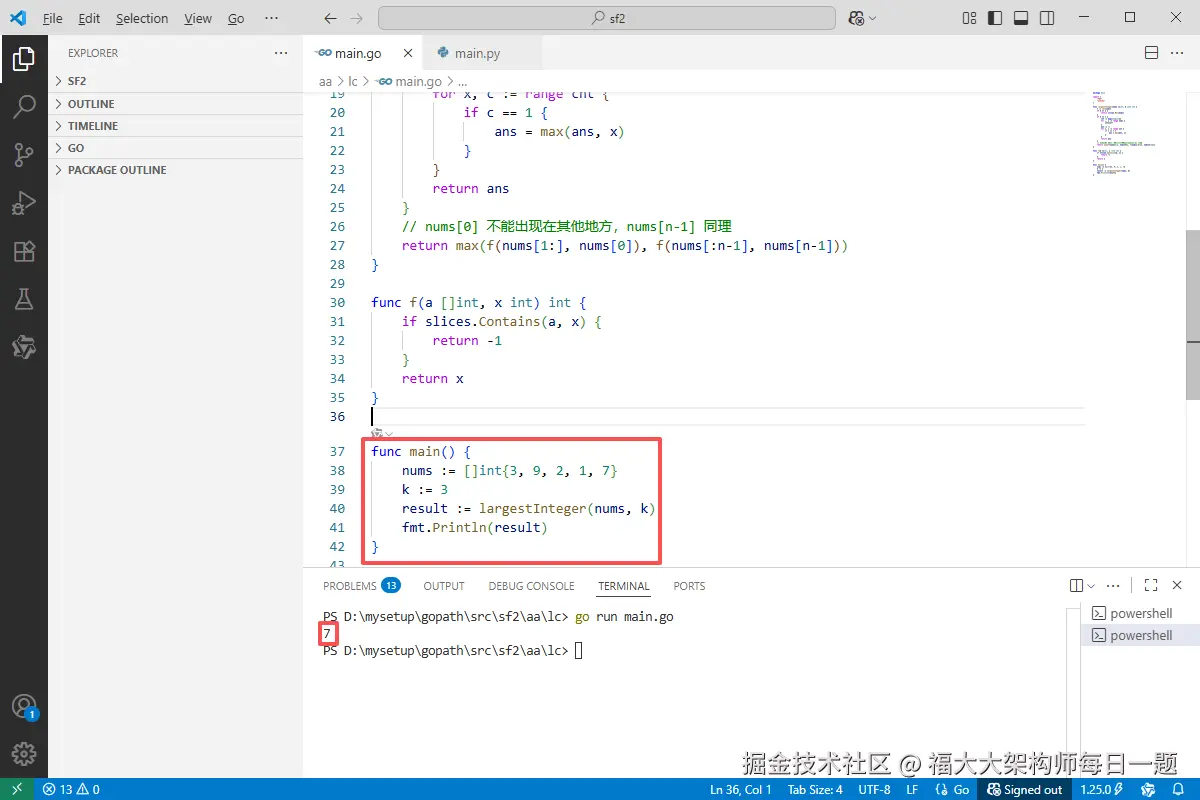Switch to the PORTS panel tab
1200x800 pixels.
click(689, 586)
